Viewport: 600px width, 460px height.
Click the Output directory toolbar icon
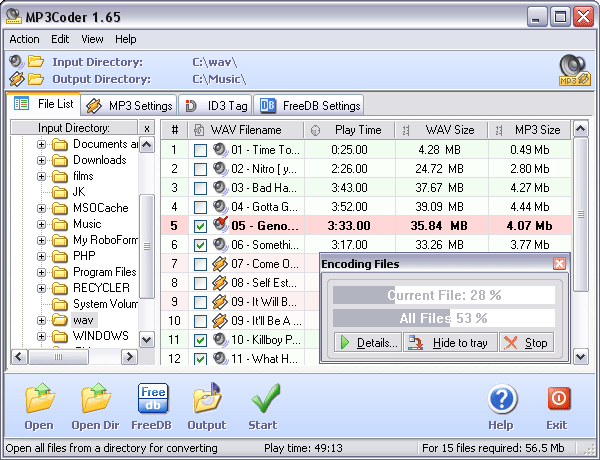pos(207,400)
